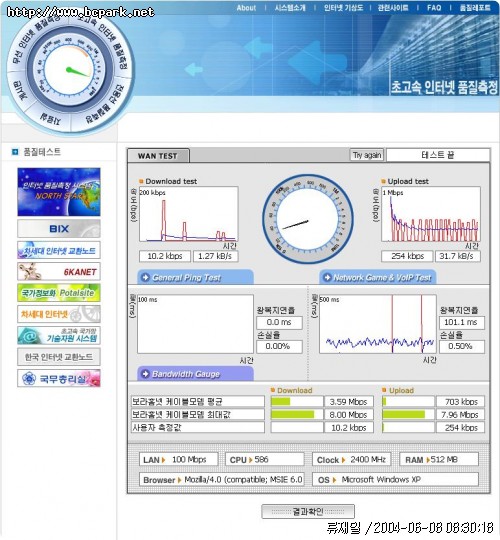Click the 테스트 끝 status field
This screenshot has height=540, width=500.
[x=438, y=155]
